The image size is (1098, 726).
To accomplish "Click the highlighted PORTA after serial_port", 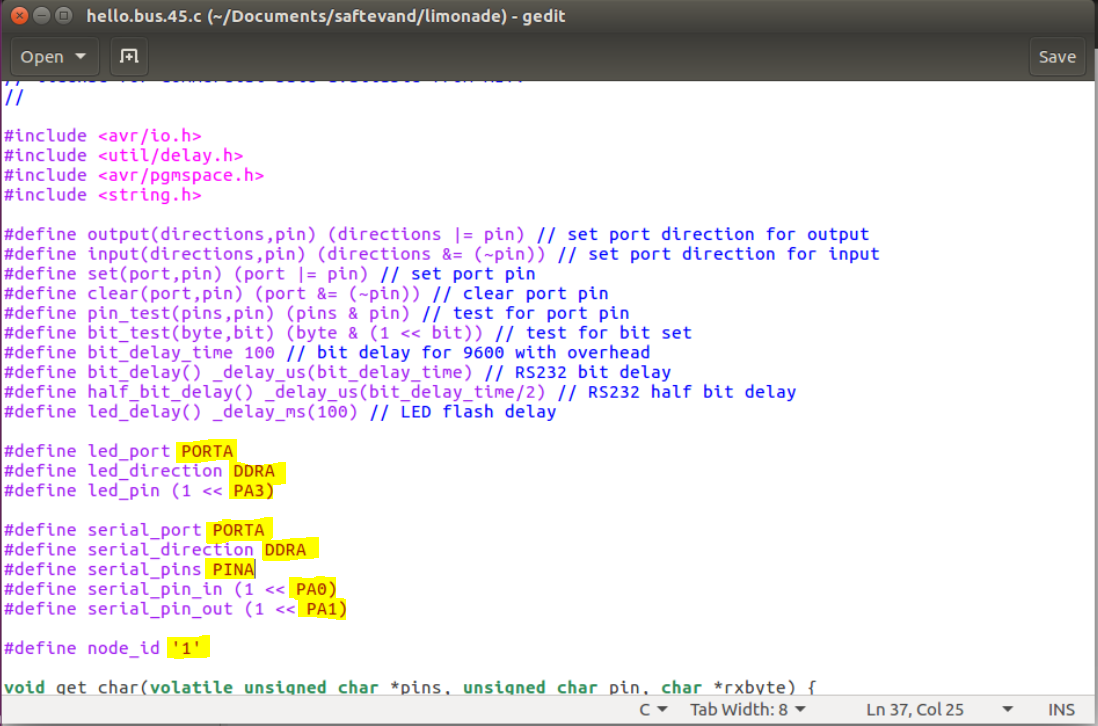I will (x=239, y=530).
